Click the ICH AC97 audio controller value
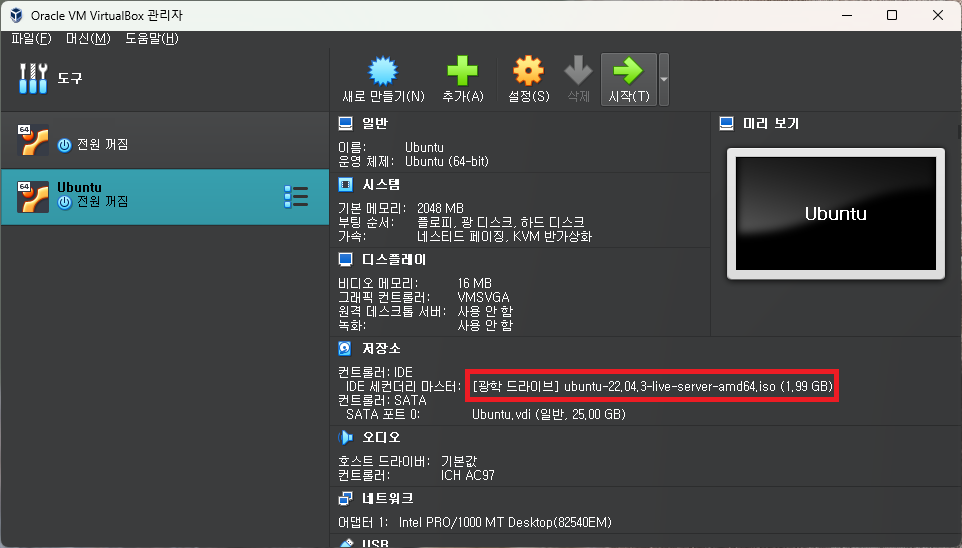Image resolution: width=962 pixels, height=548 pixels. point(468,475)
